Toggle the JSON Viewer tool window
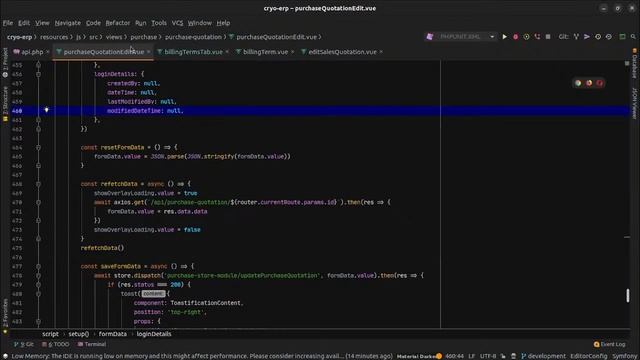The height and width of the screenshot is (360, 640). [635, 103]
